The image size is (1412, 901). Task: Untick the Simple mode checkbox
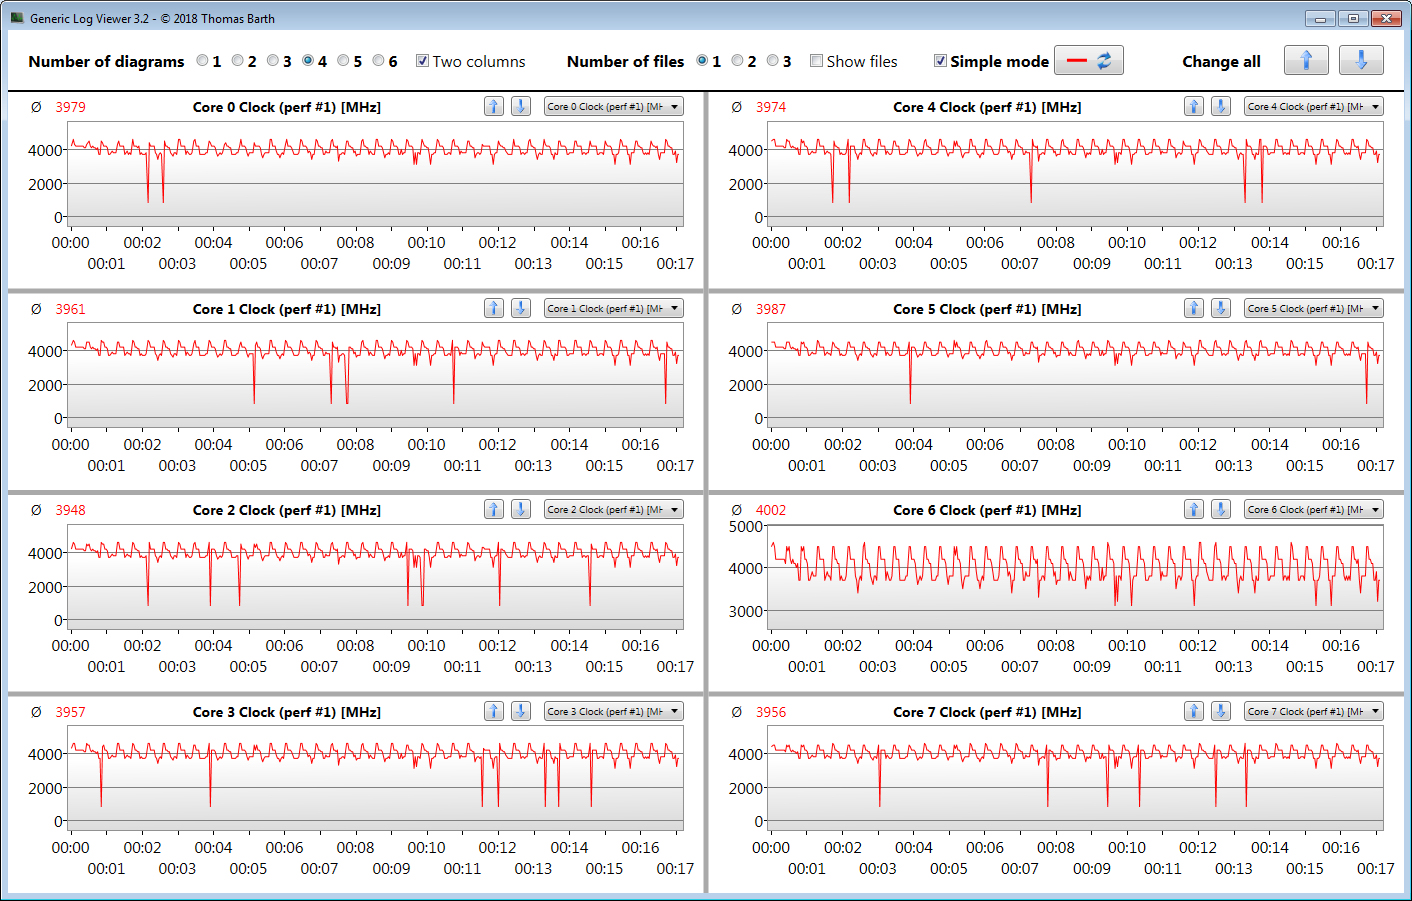(940, 61)
